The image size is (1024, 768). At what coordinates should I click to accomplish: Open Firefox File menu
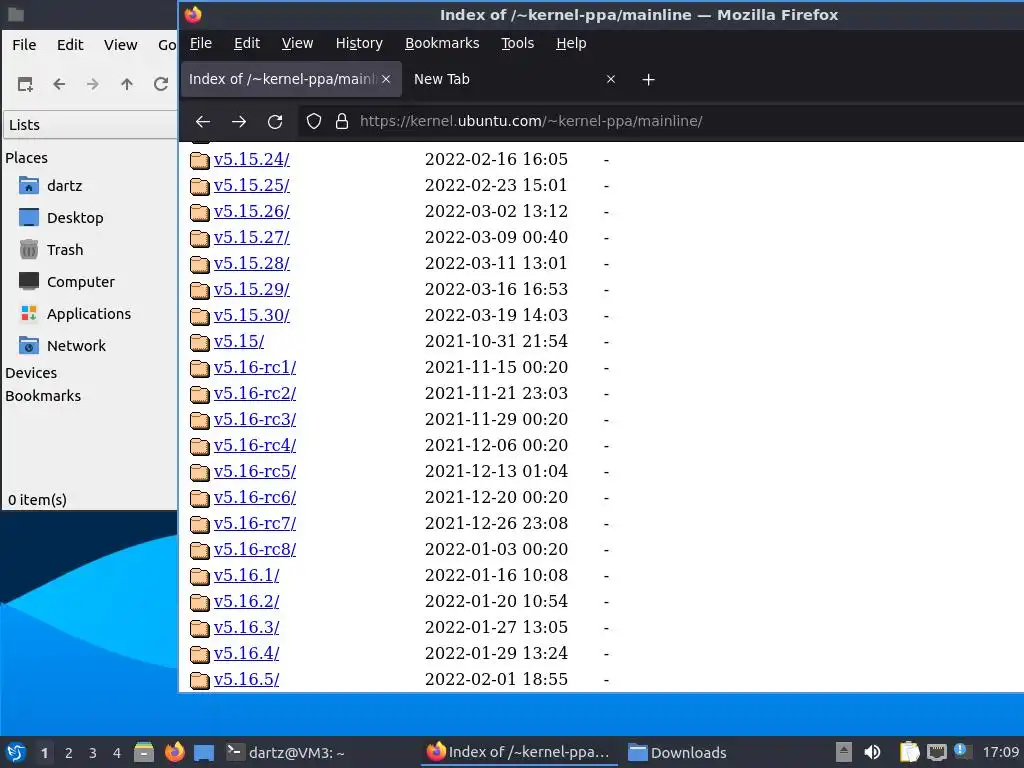pyautogui.click(x=200, y=43)
